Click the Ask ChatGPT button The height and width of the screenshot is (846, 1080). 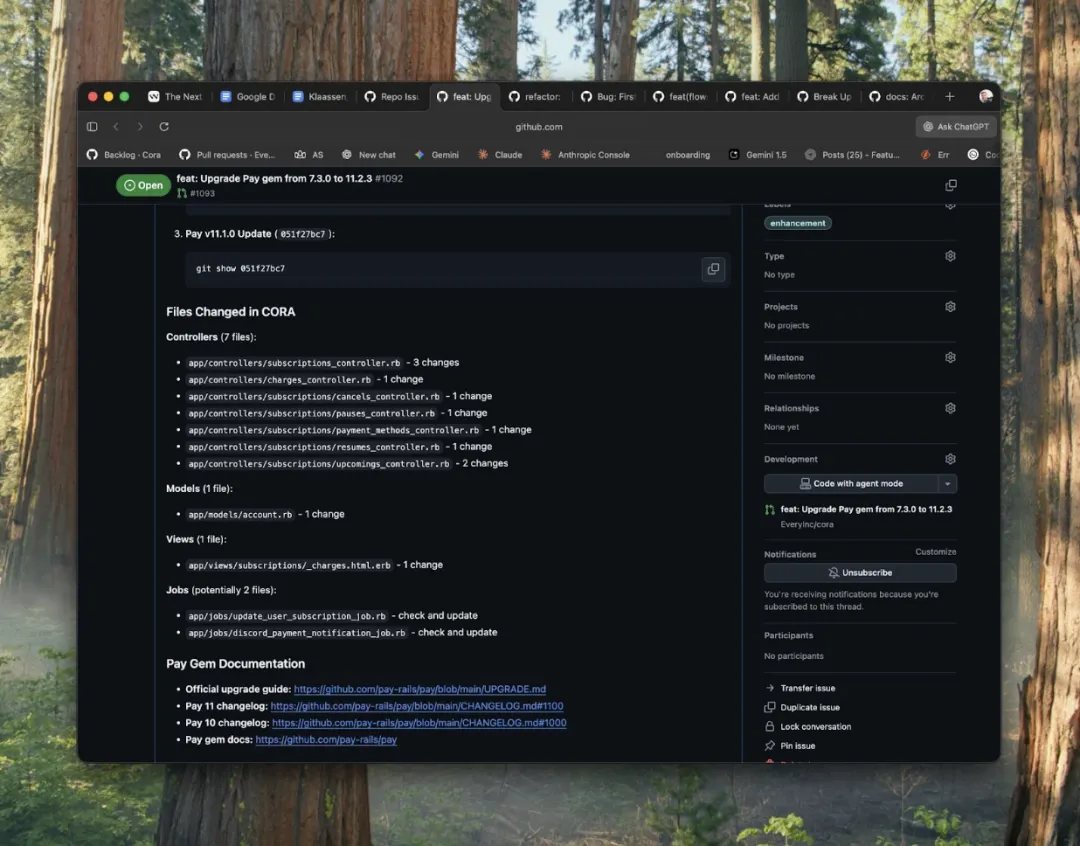[x=956, y=127]
